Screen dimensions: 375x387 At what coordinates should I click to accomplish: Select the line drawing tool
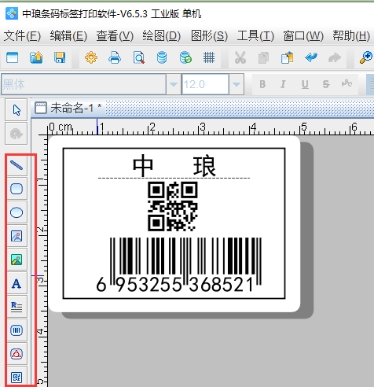click(x=16, y=165)
